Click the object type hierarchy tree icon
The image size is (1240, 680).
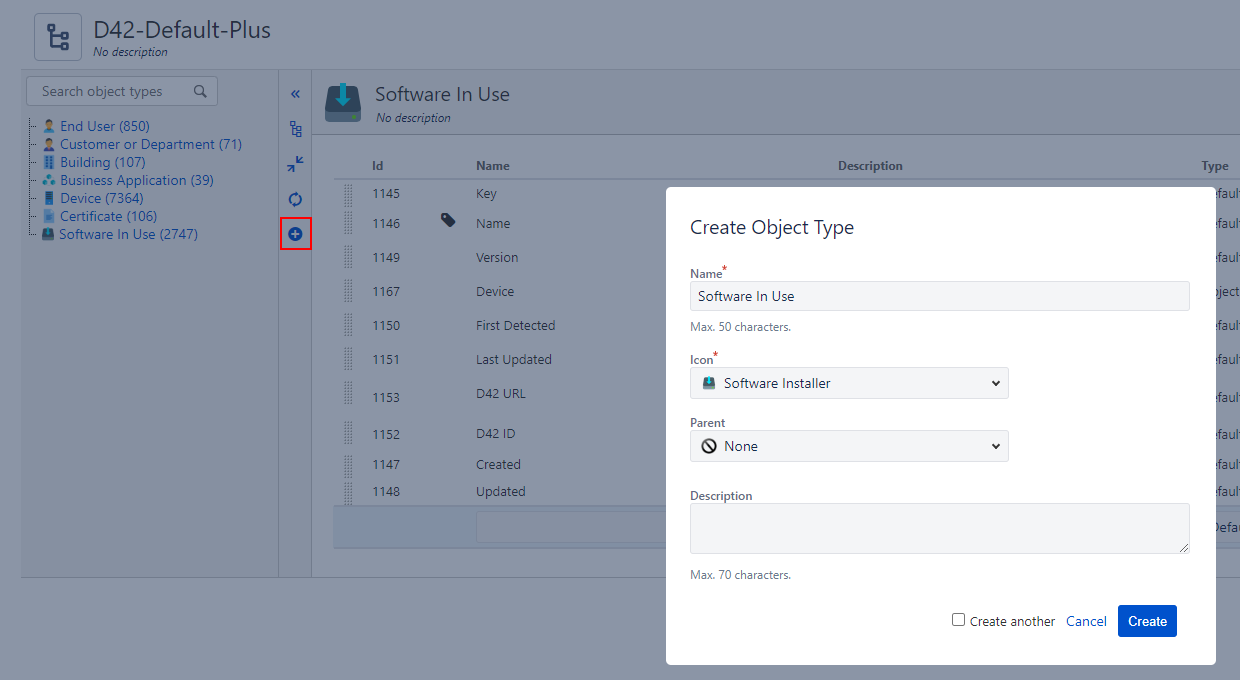pos(295,129)
